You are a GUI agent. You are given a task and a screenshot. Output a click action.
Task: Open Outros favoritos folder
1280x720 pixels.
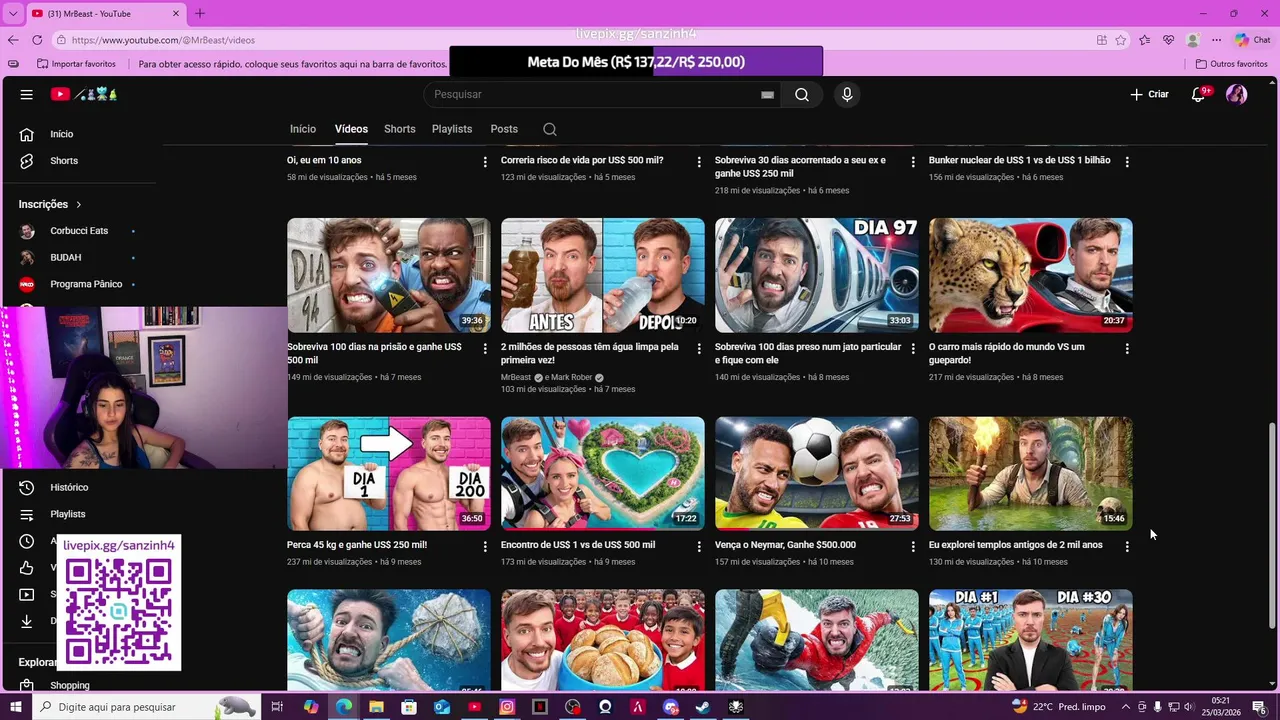[1232, 64]
